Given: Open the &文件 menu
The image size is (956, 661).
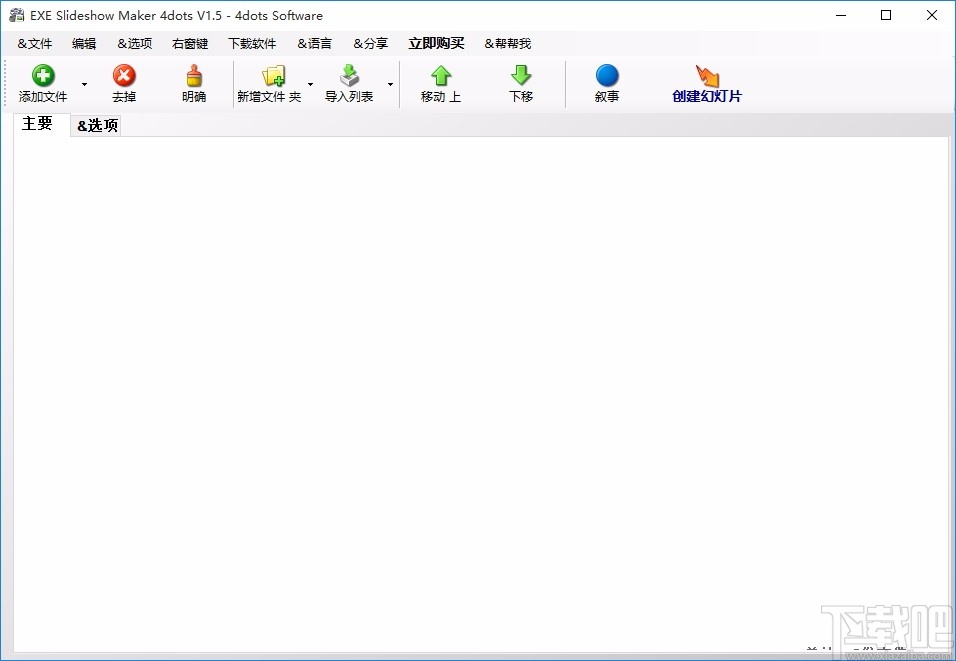Looking at the screenshot, I should [x=34, y=43].
